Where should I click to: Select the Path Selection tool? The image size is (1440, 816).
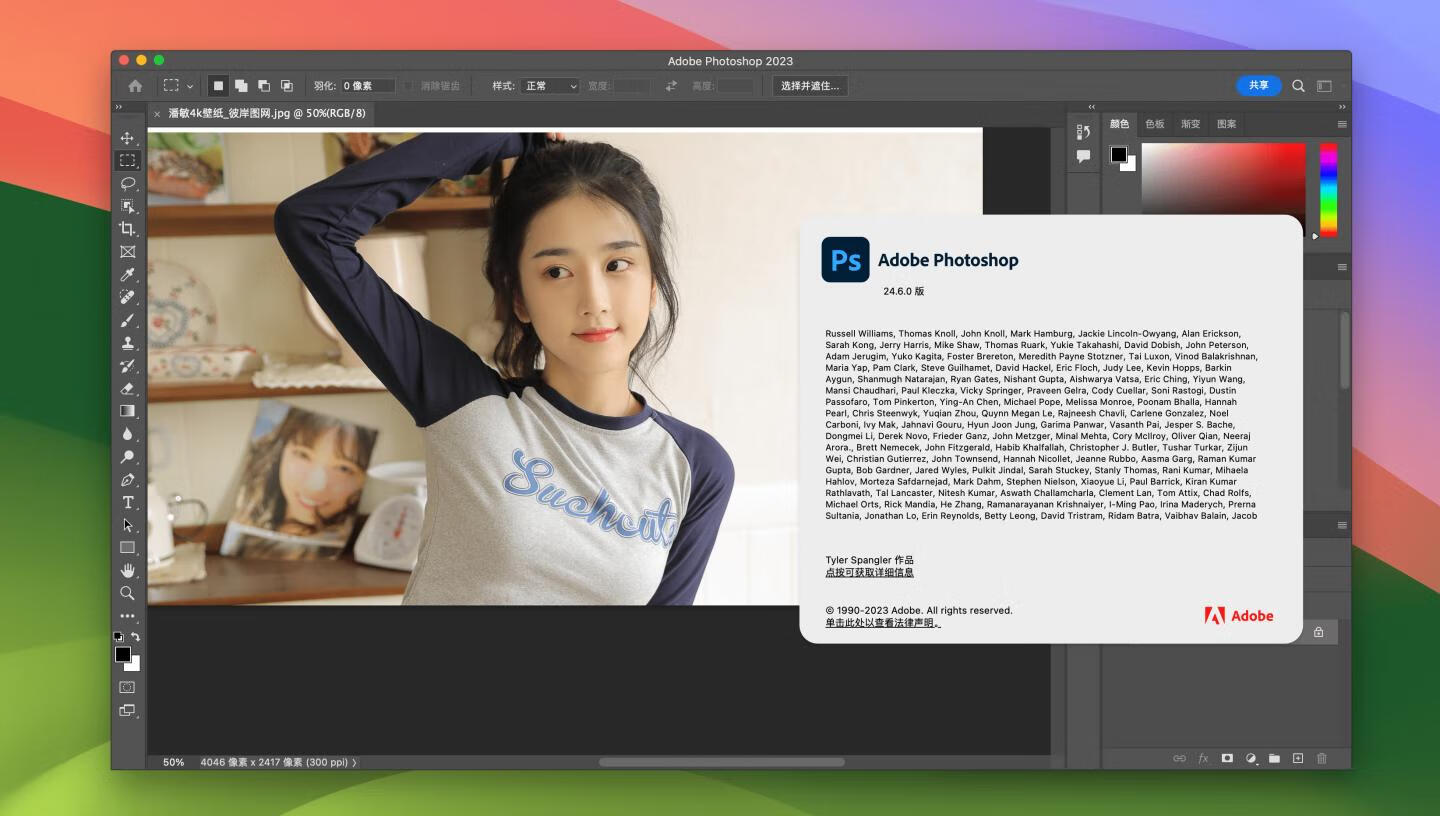click(127, 525)
